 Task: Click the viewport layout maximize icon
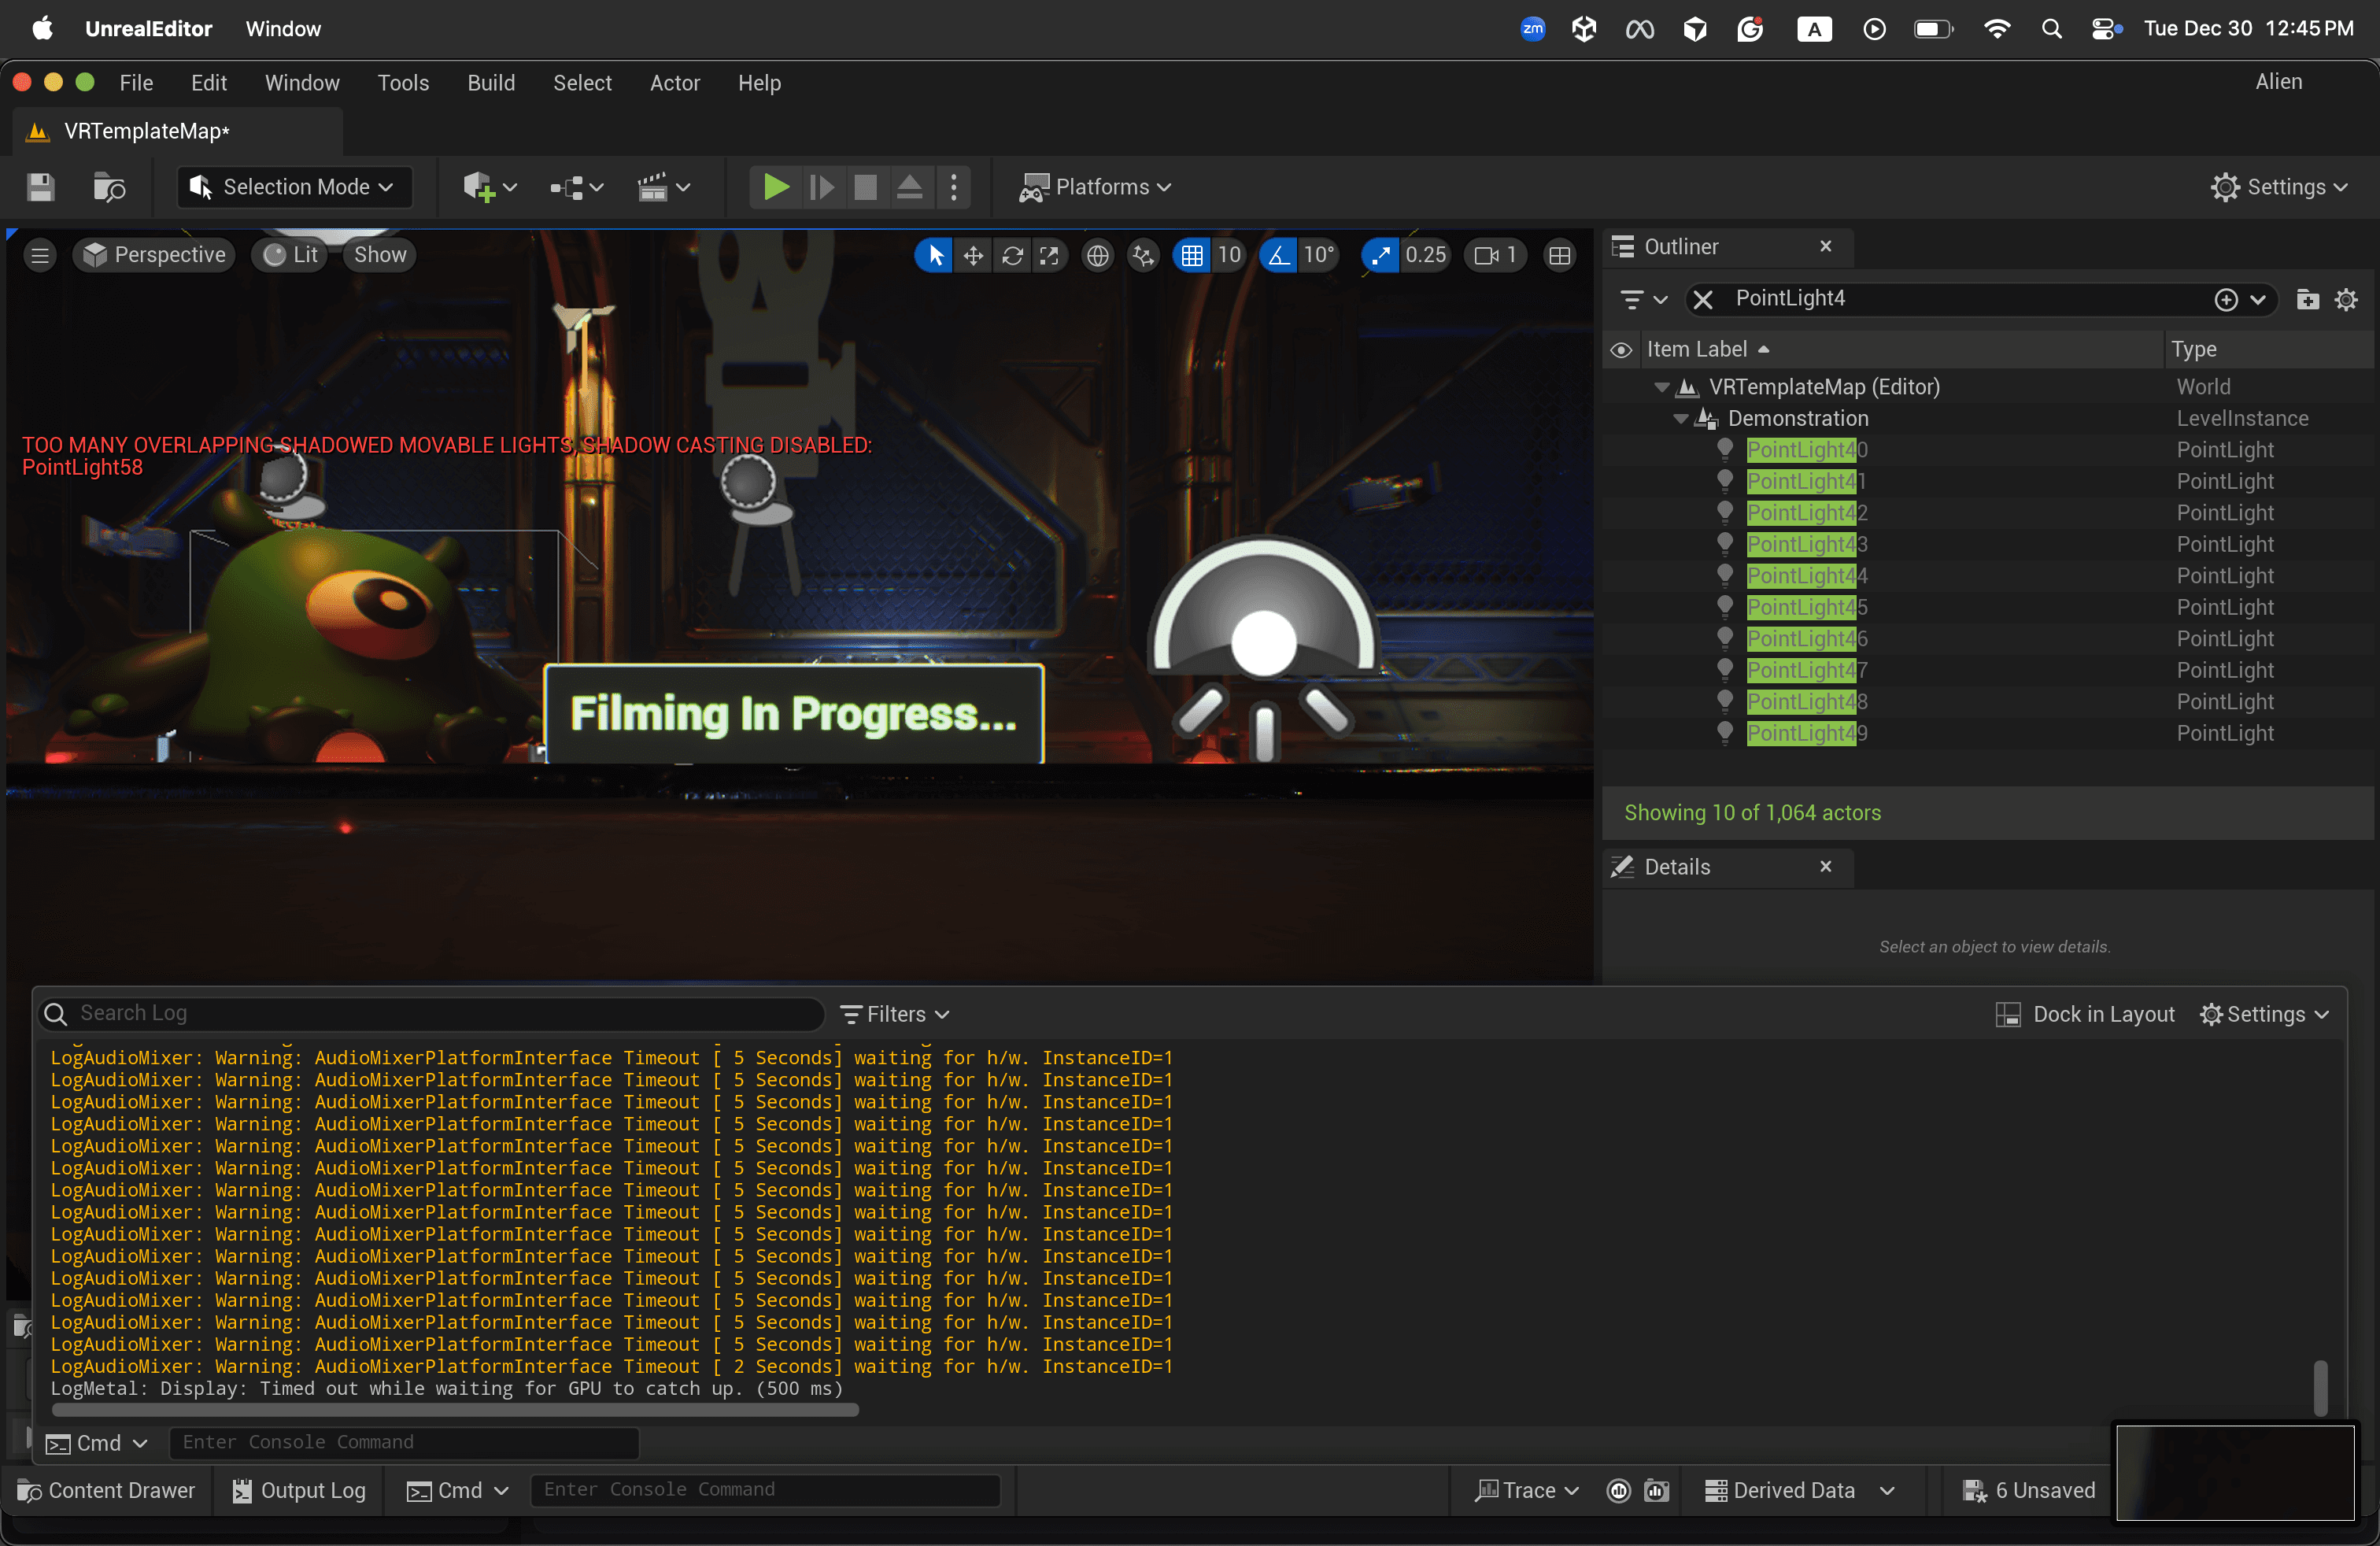coord(1559,256)
